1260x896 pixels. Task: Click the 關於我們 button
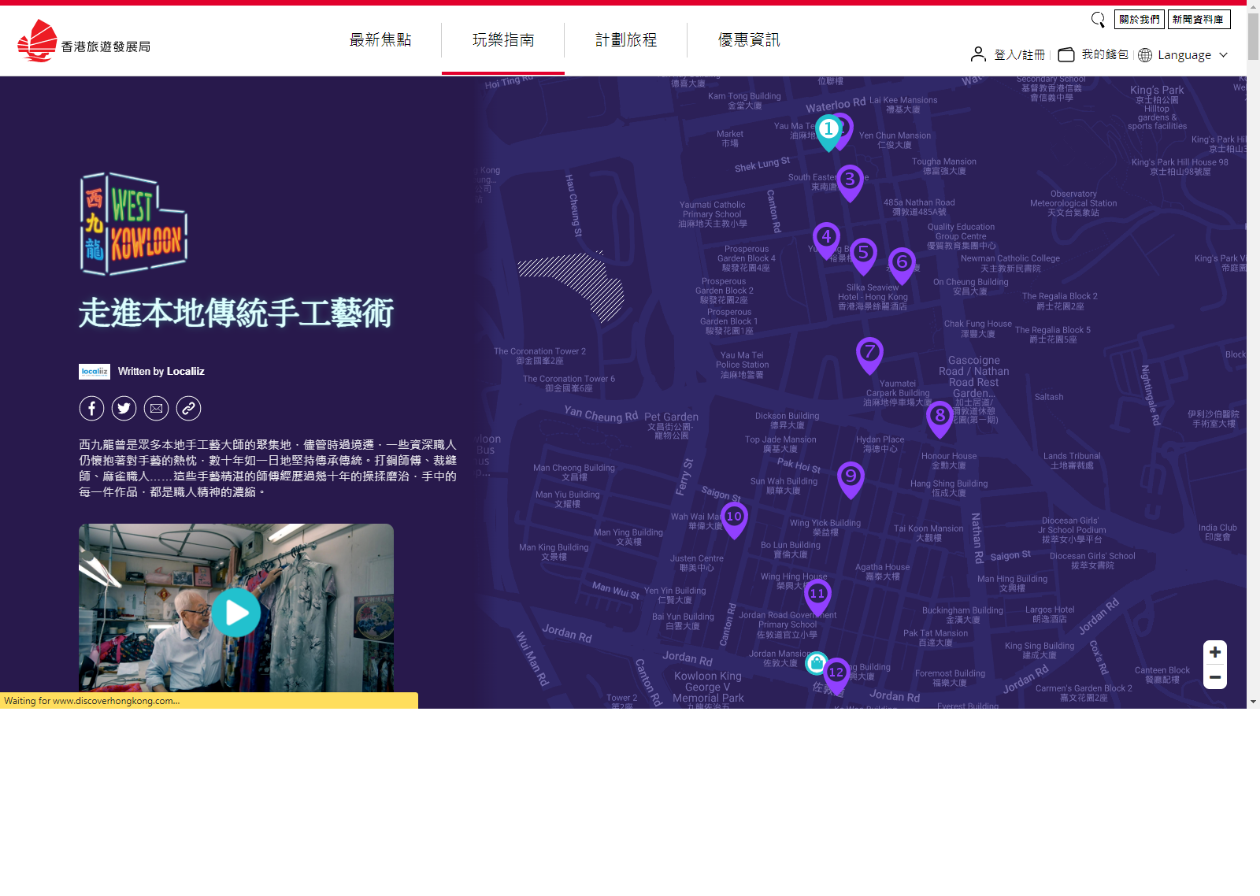pyautogui.click(x=1139, y=19)
